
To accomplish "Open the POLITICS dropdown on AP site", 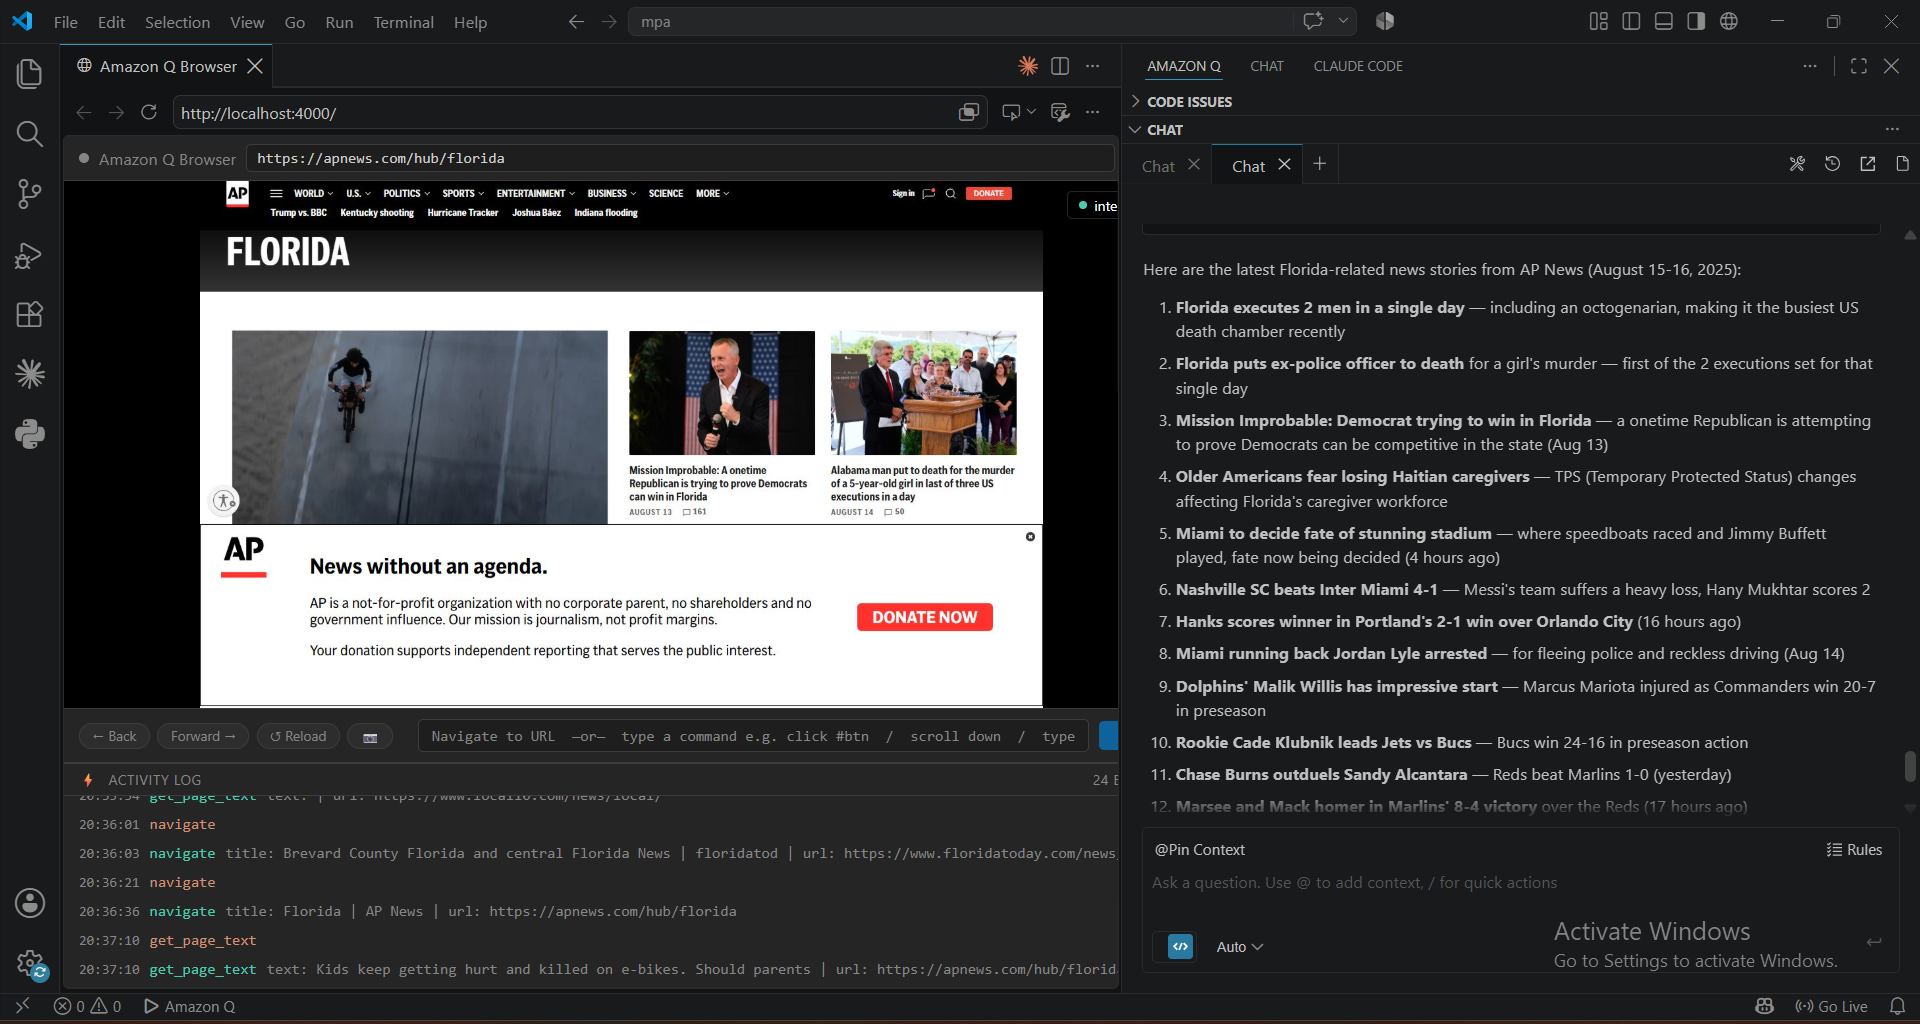I will pyautogui.click(x=406, y=194).
